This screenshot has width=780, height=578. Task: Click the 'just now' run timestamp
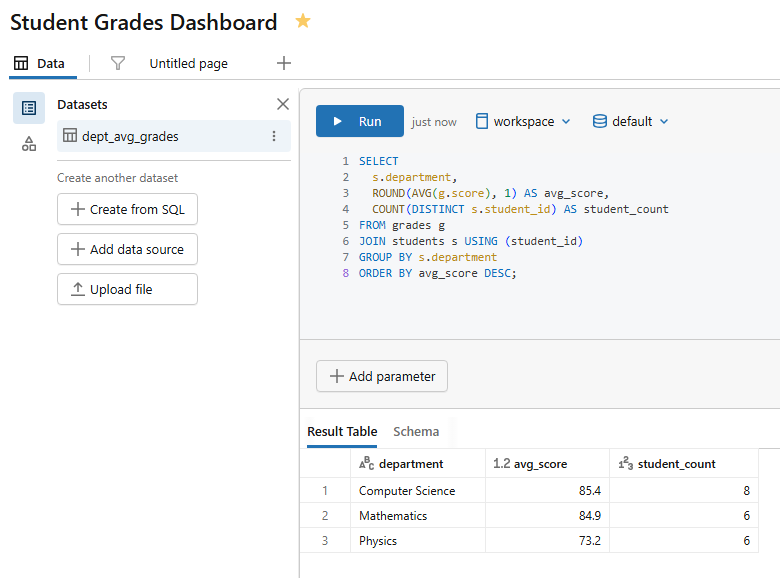click(x=434, y=122)
